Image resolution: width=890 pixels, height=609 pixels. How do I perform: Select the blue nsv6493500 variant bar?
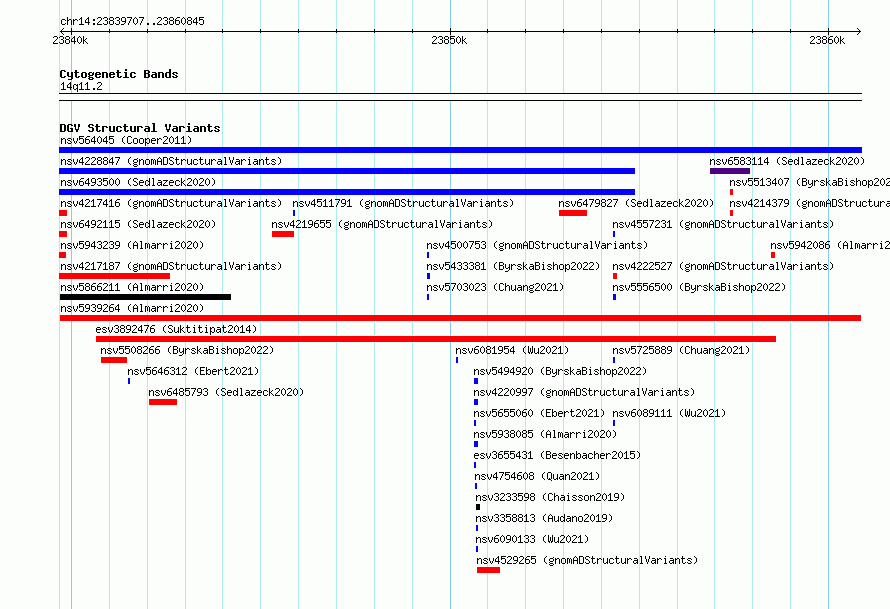pyautogui.click(x=347, y=192)
